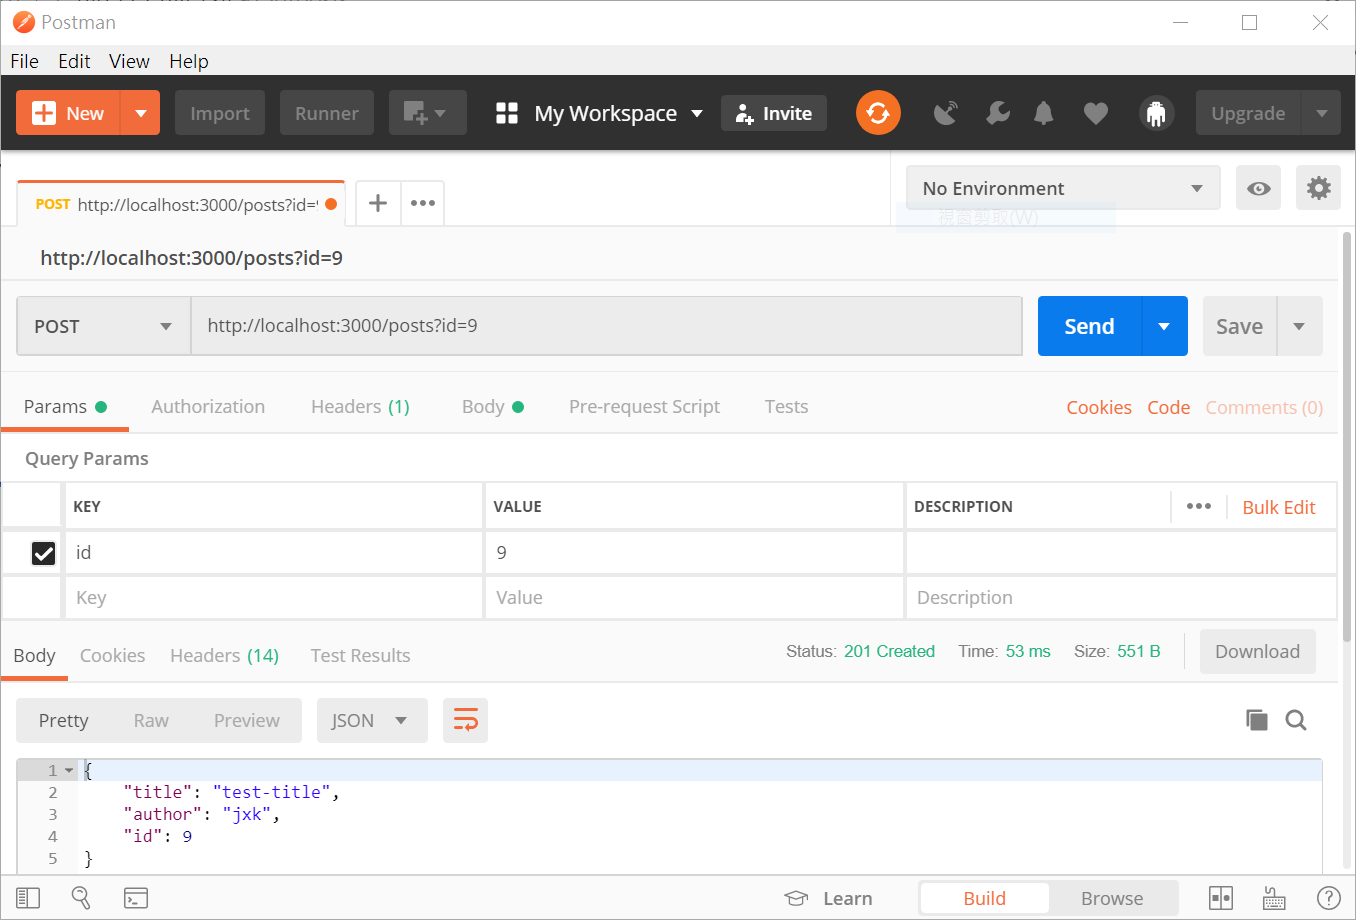Click the vertical scrollbar
The image size is (1356, 920).
pos(1347,436)
